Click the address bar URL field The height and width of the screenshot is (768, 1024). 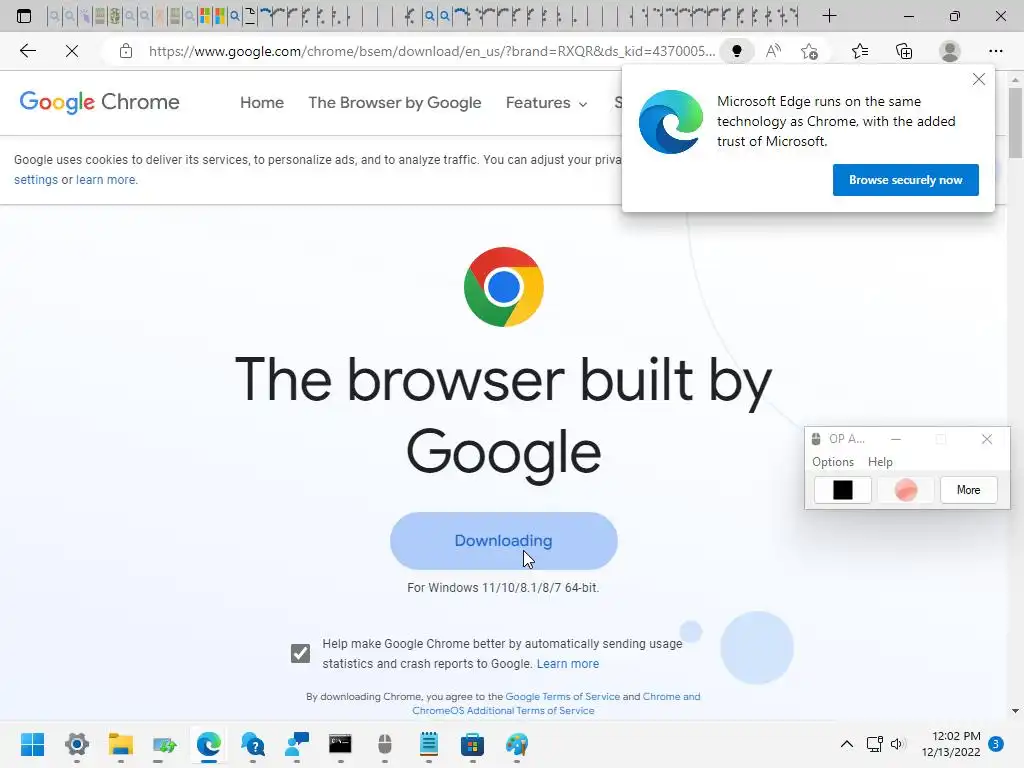click(432, 51)
